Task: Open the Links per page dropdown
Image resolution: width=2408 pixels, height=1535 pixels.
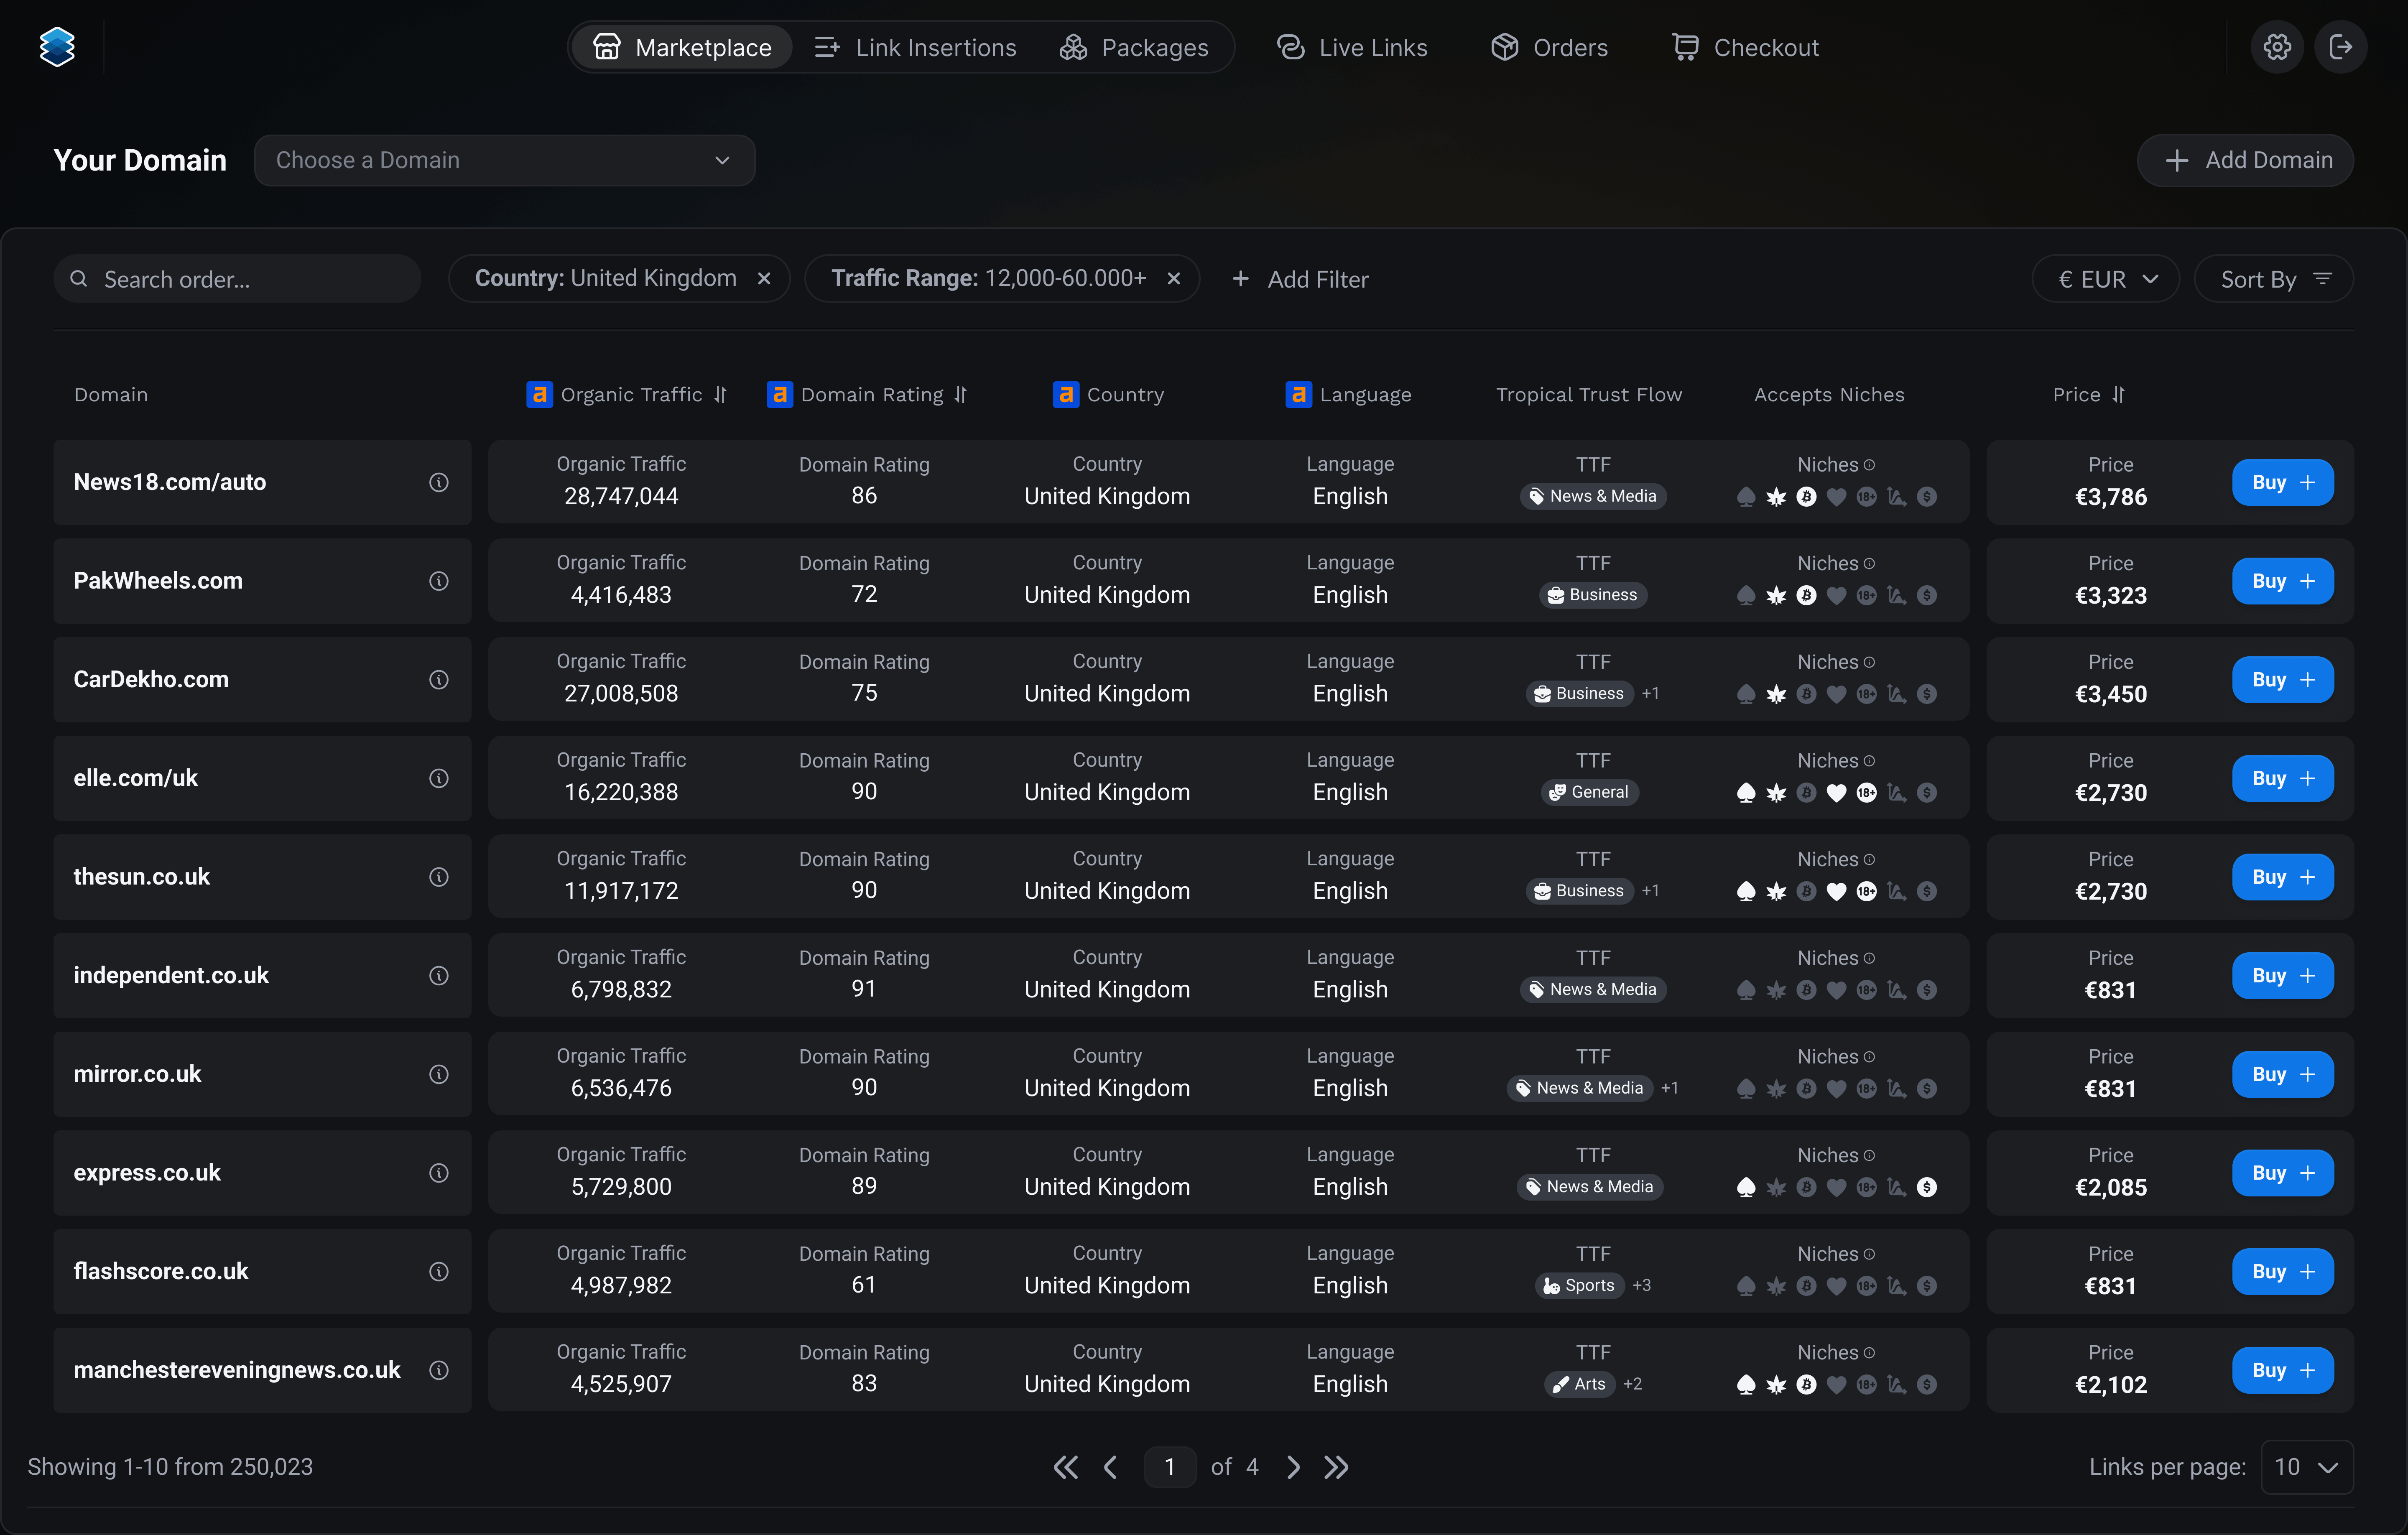Action: [x=2306, y=1467]
